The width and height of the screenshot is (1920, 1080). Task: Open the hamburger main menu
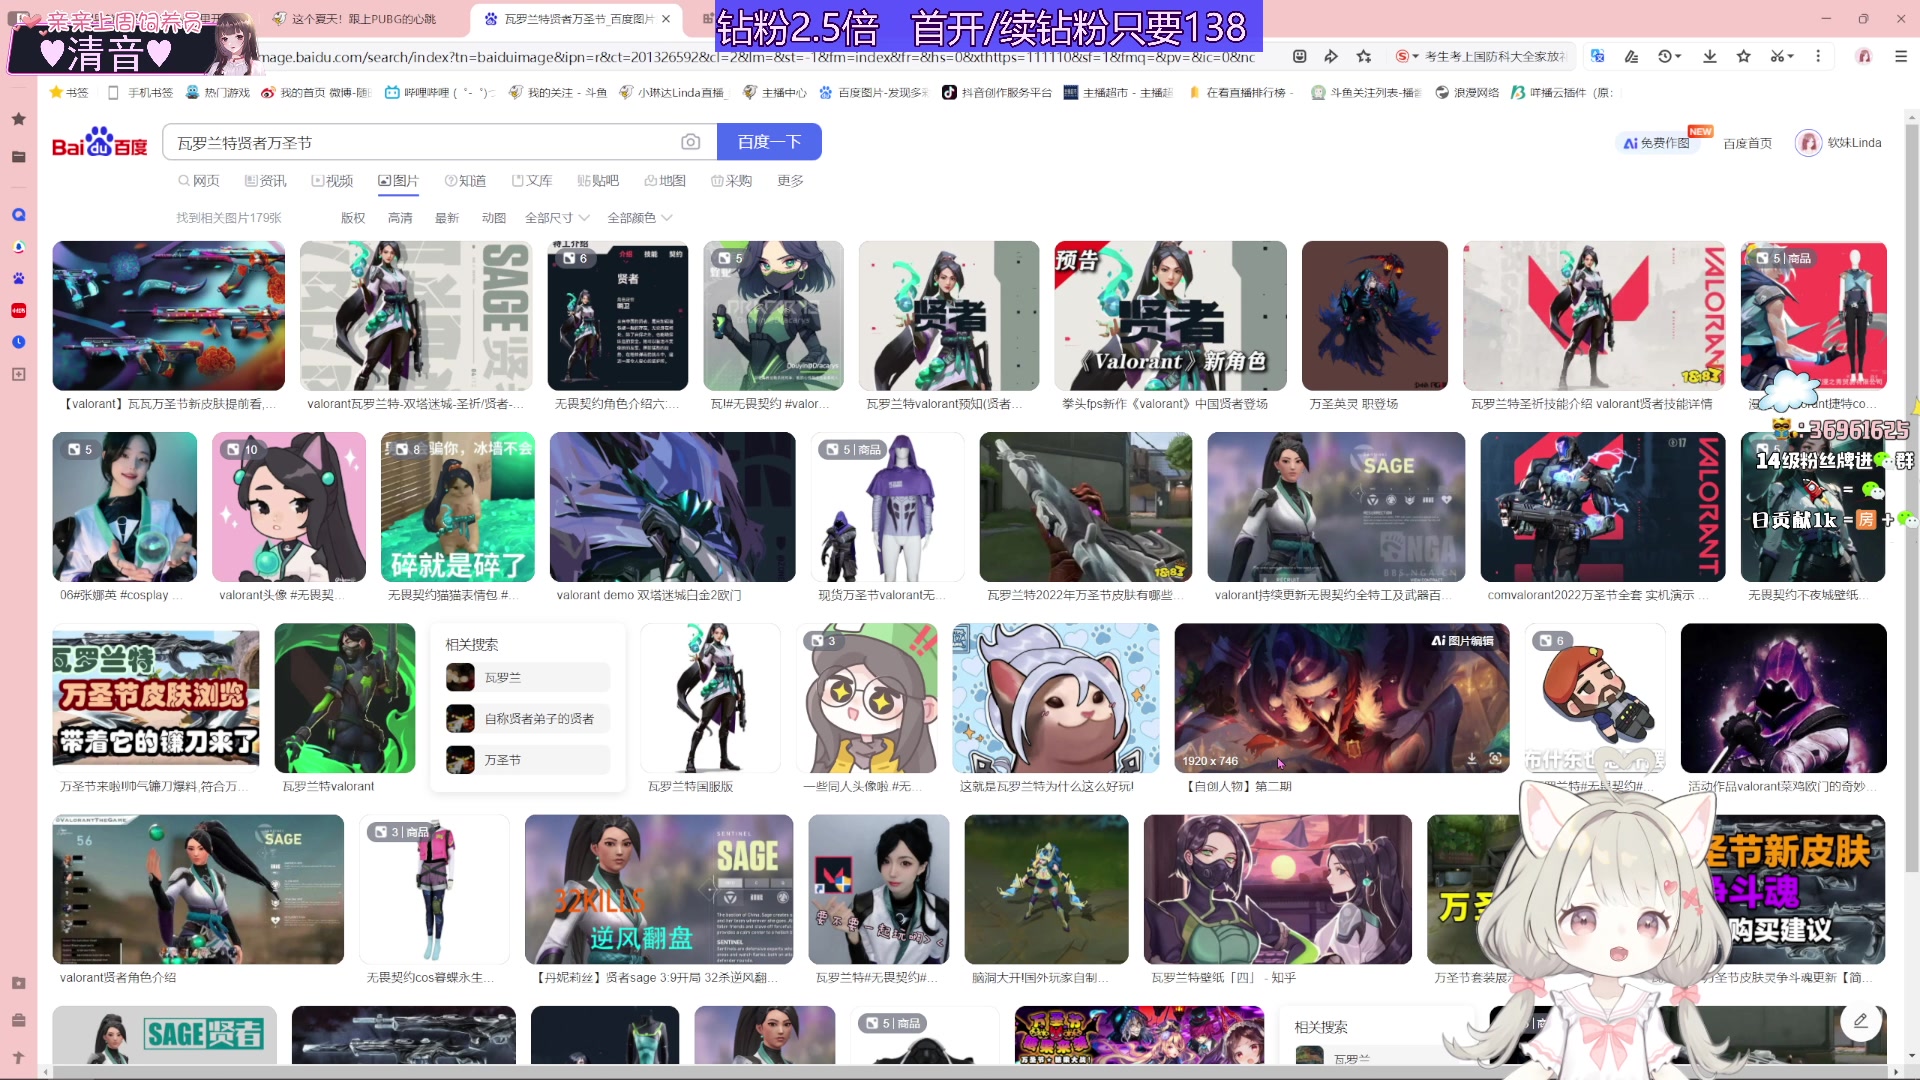pyautogui.click(x=1901, y=56)
